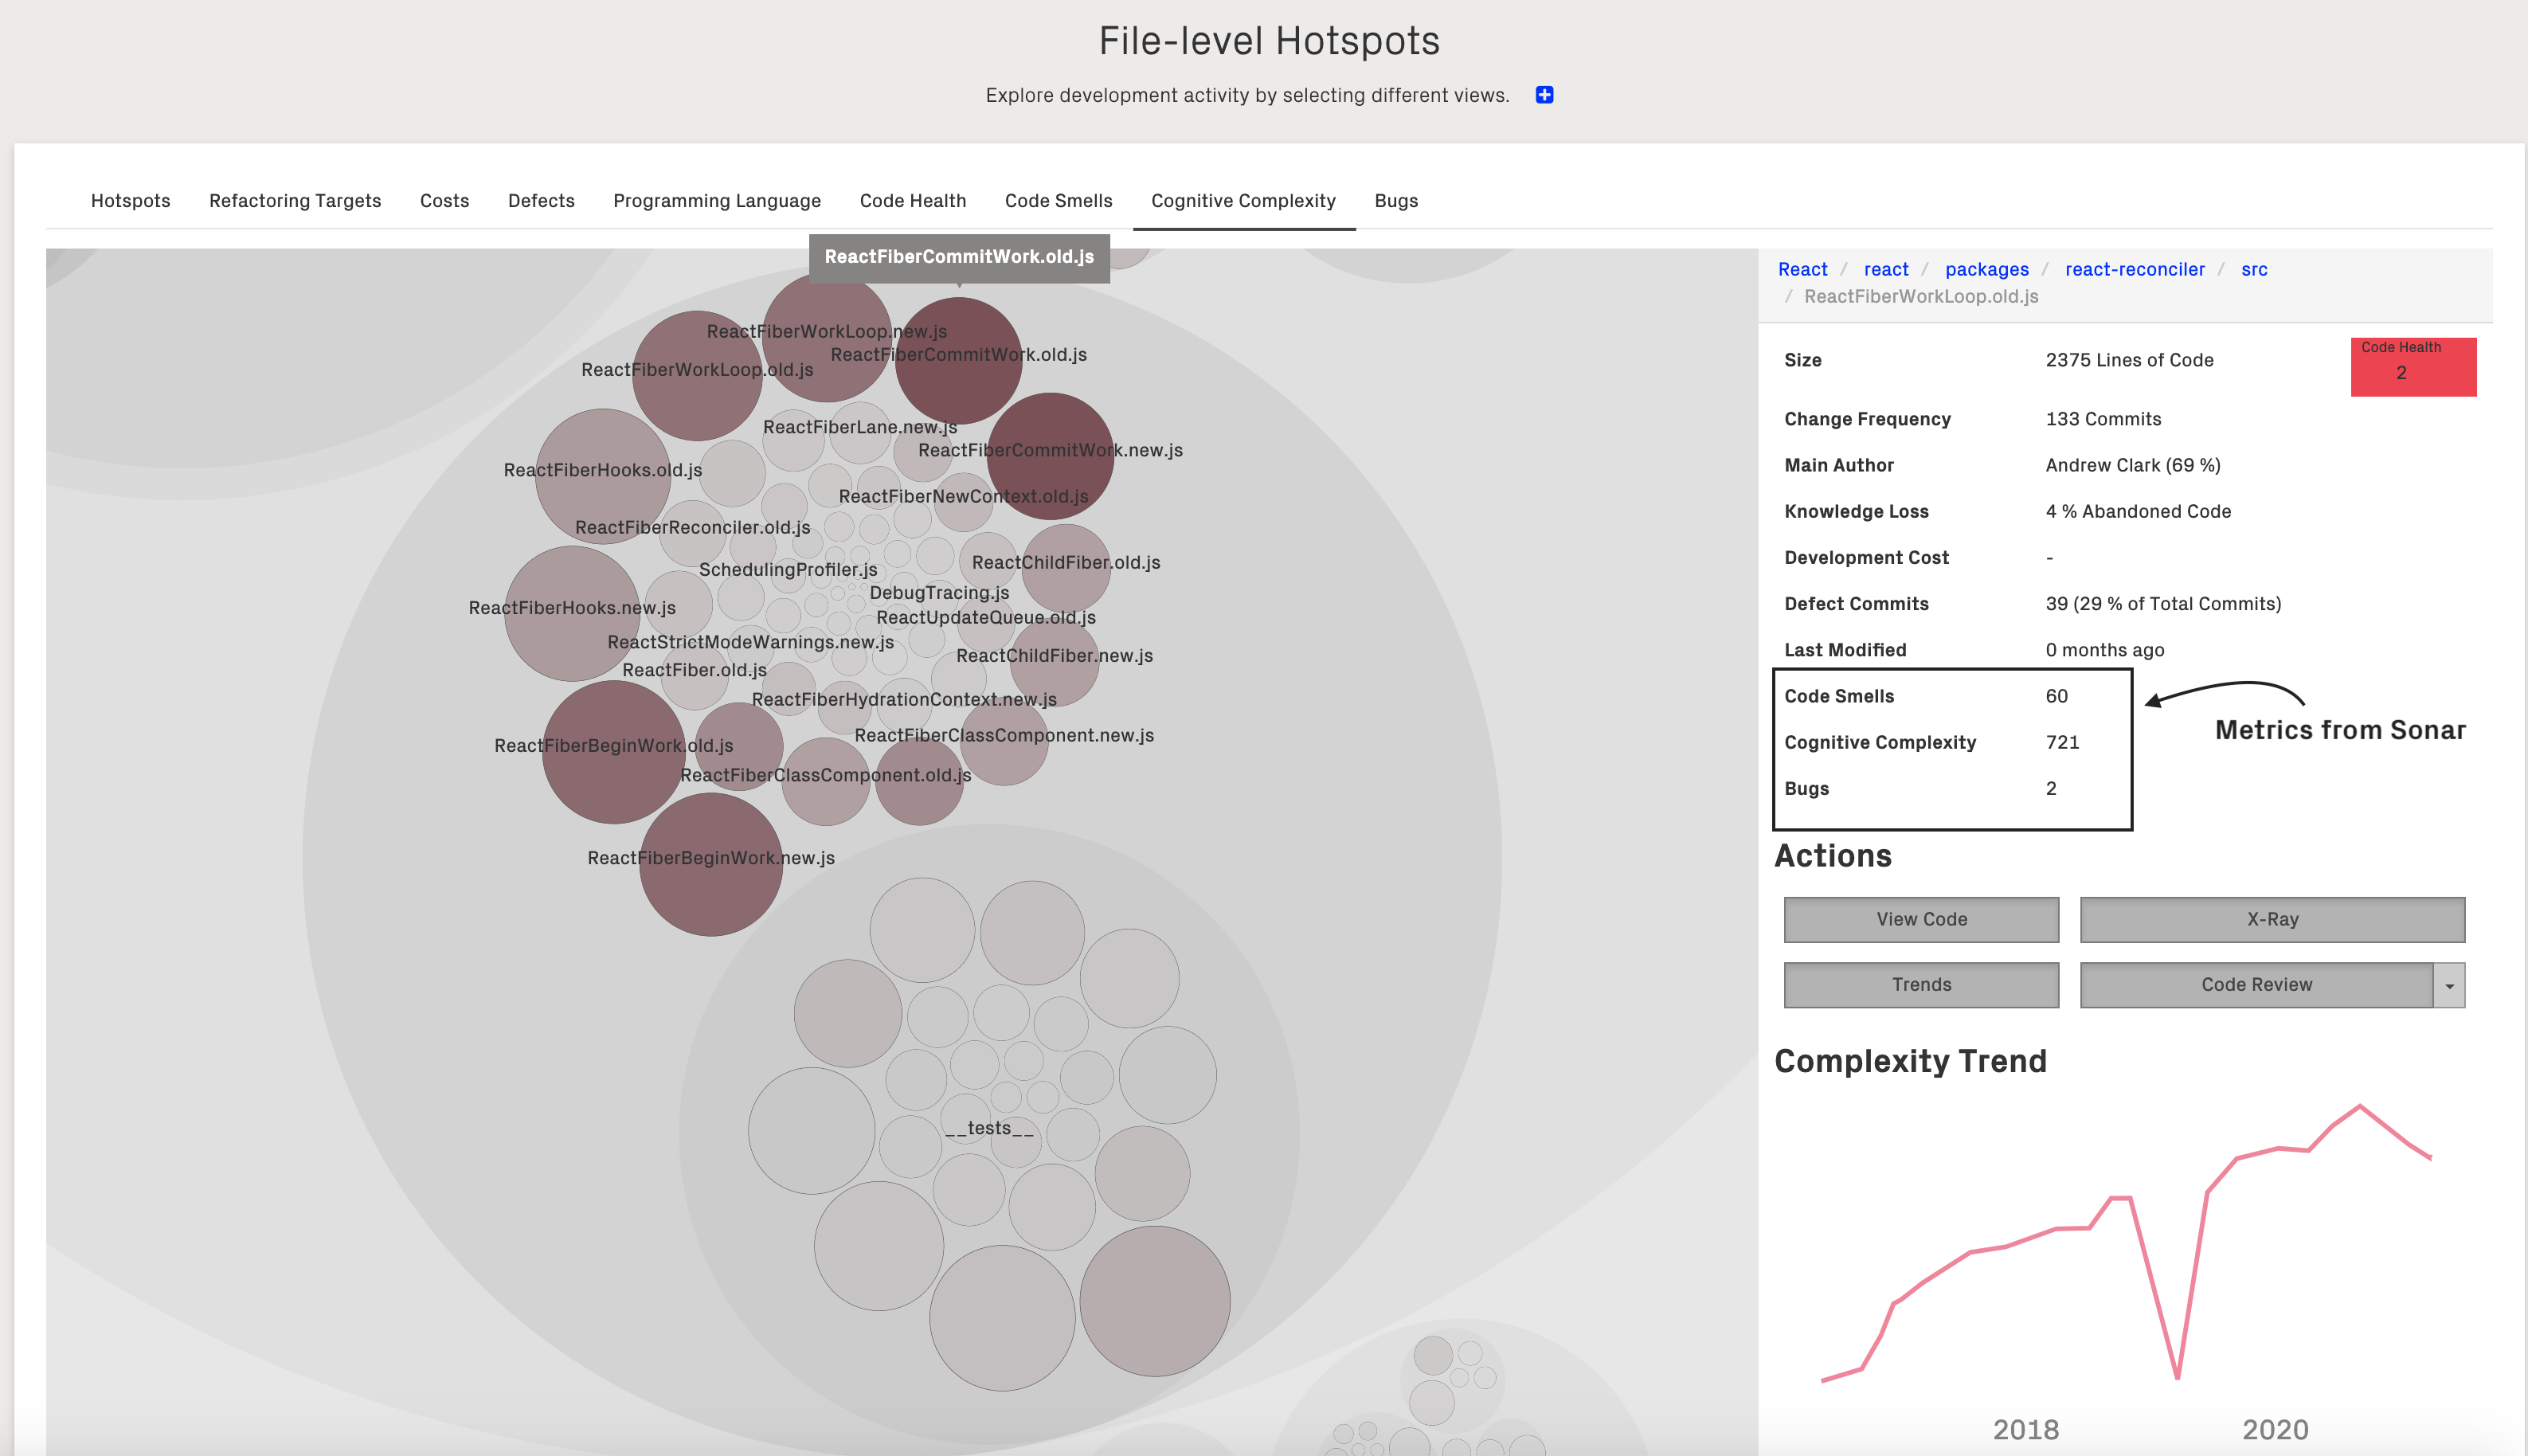Go to packages breadcrumb link
Screen dimensions: 2528x1456
click(x=1986, y=269)
